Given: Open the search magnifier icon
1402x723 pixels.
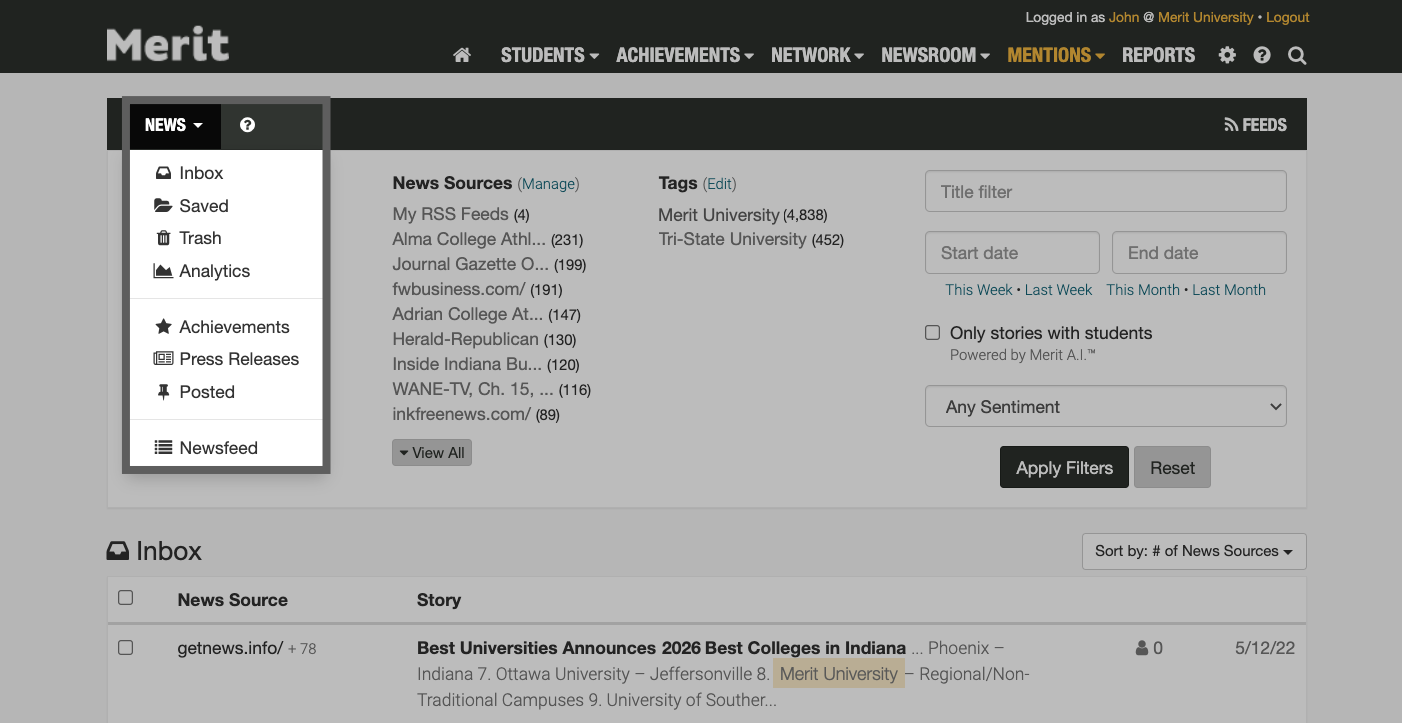Looking at the screenshot, I should click(1296, 55).
